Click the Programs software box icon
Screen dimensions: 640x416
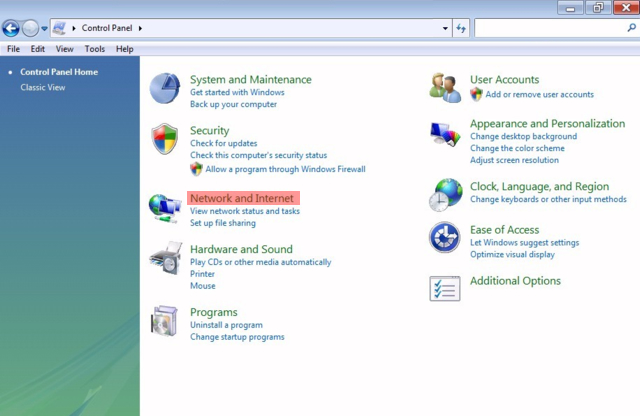(x=164, y=321)
